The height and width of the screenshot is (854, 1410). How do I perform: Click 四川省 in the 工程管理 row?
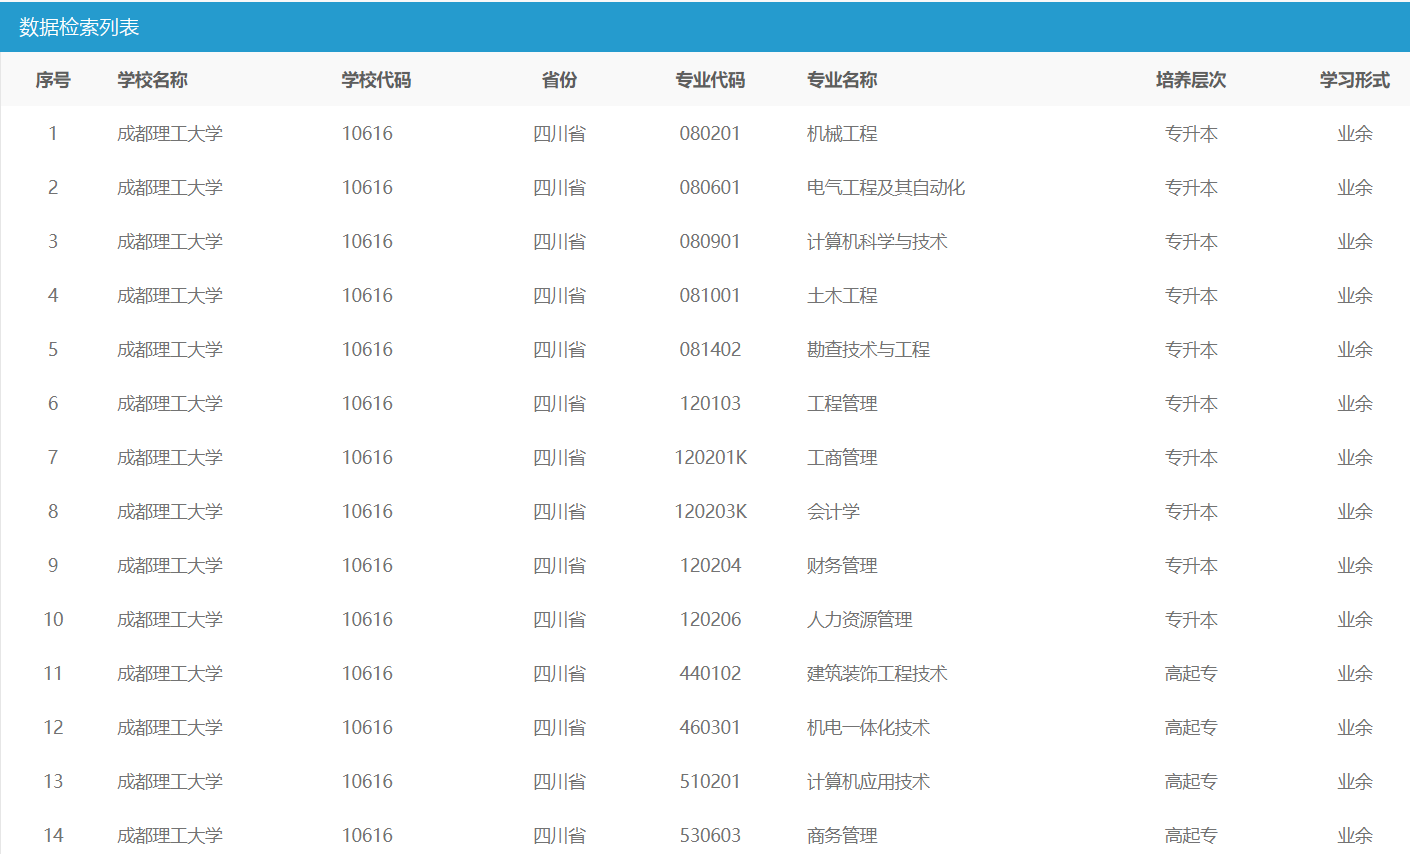point(559,404)
